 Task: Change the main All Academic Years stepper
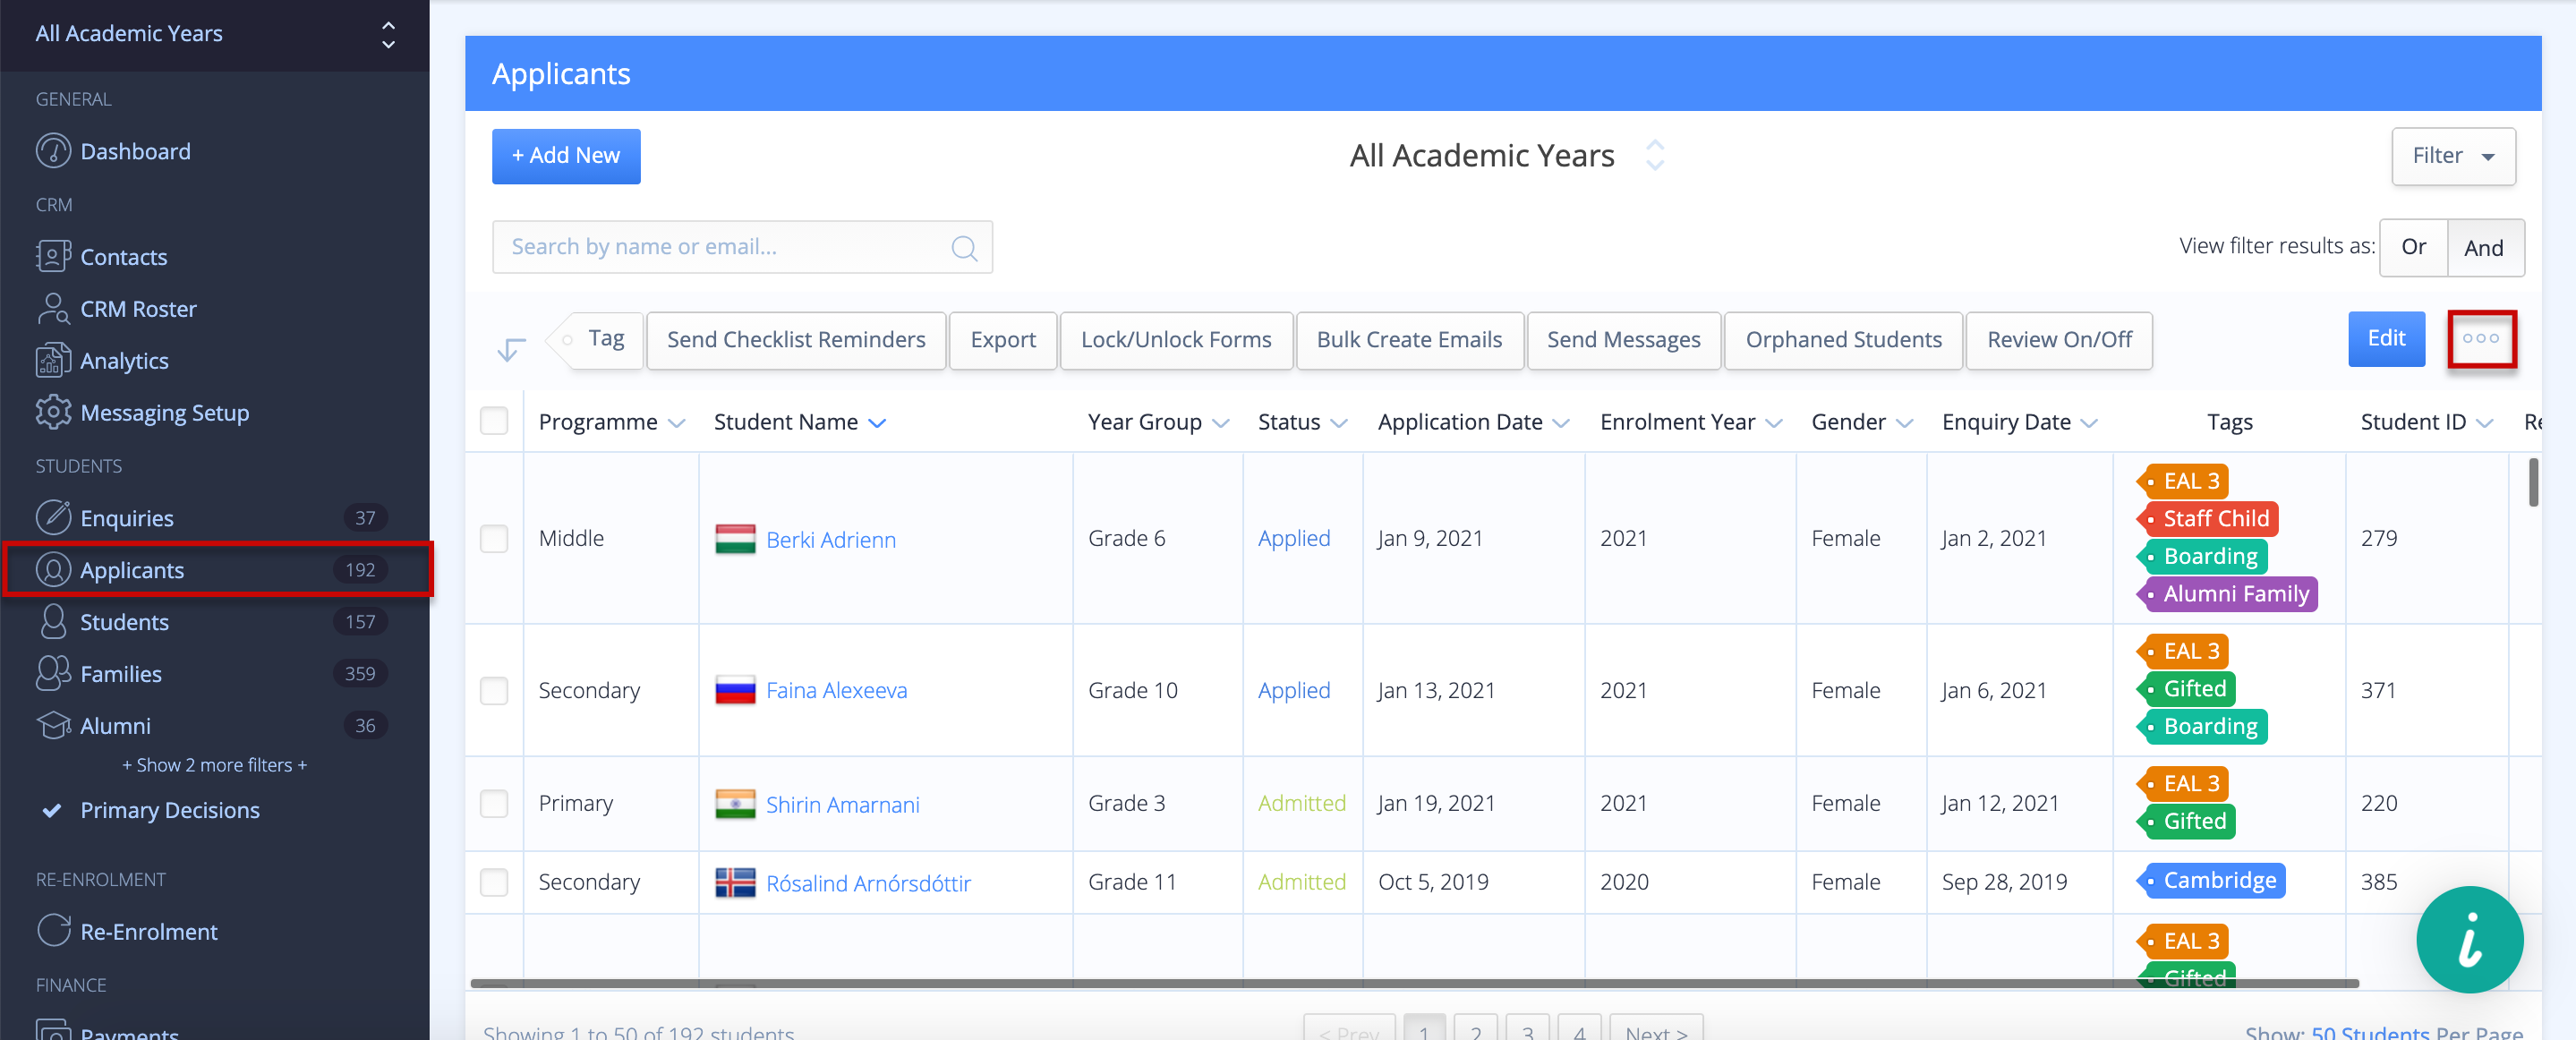[1655, 155]
